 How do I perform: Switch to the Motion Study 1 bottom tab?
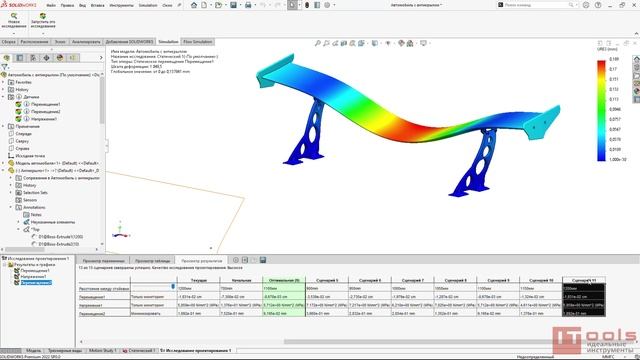102,350
